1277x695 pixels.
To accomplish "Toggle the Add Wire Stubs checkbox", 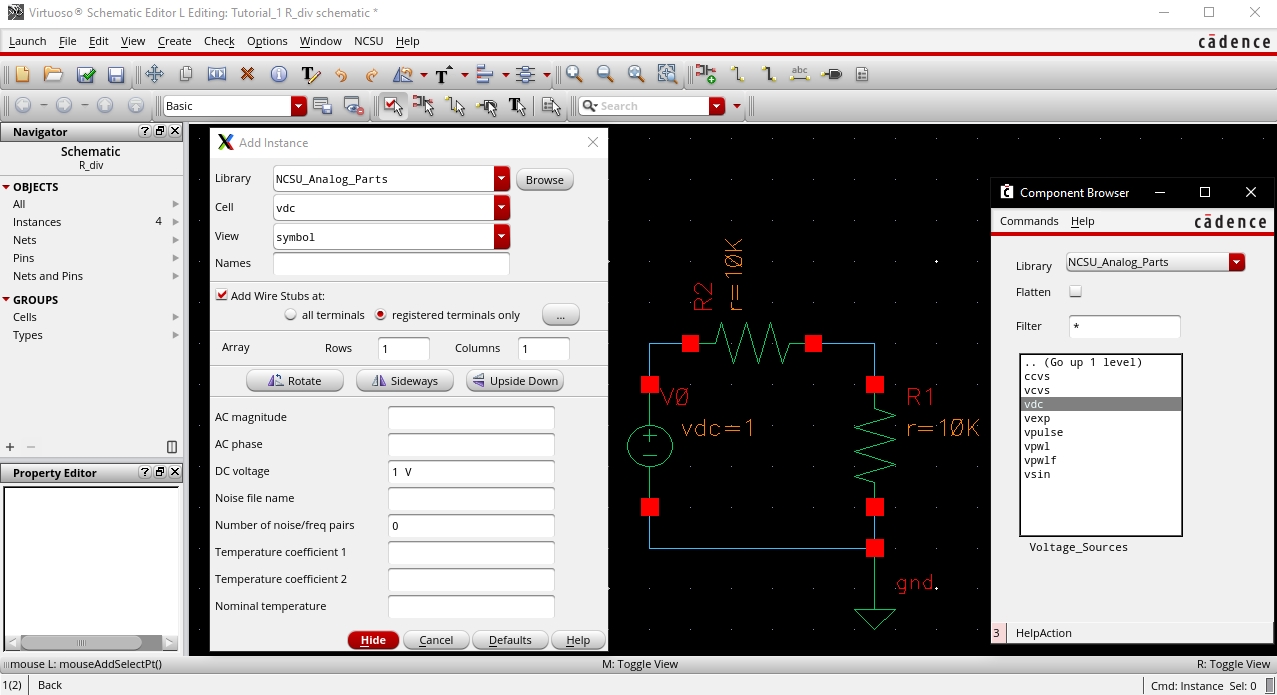I will (x=222, y=296).
